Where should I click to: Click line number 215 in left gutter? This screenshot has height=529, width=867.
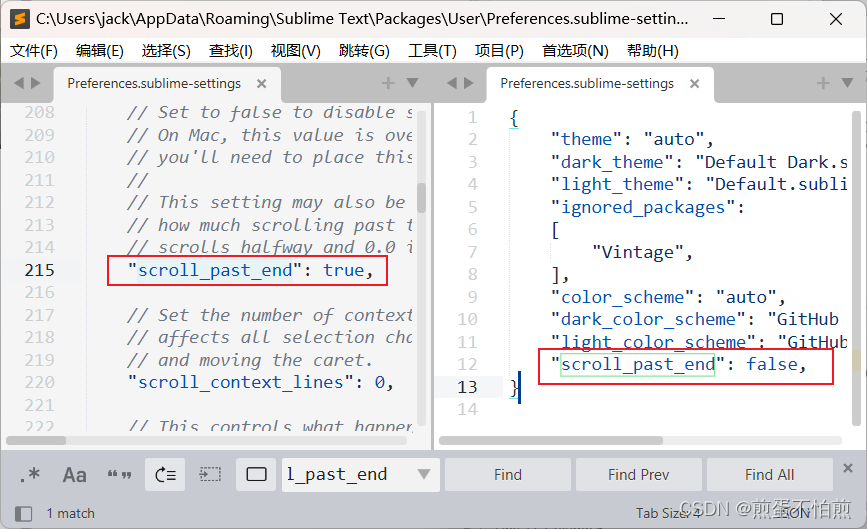tap(39, 270)
